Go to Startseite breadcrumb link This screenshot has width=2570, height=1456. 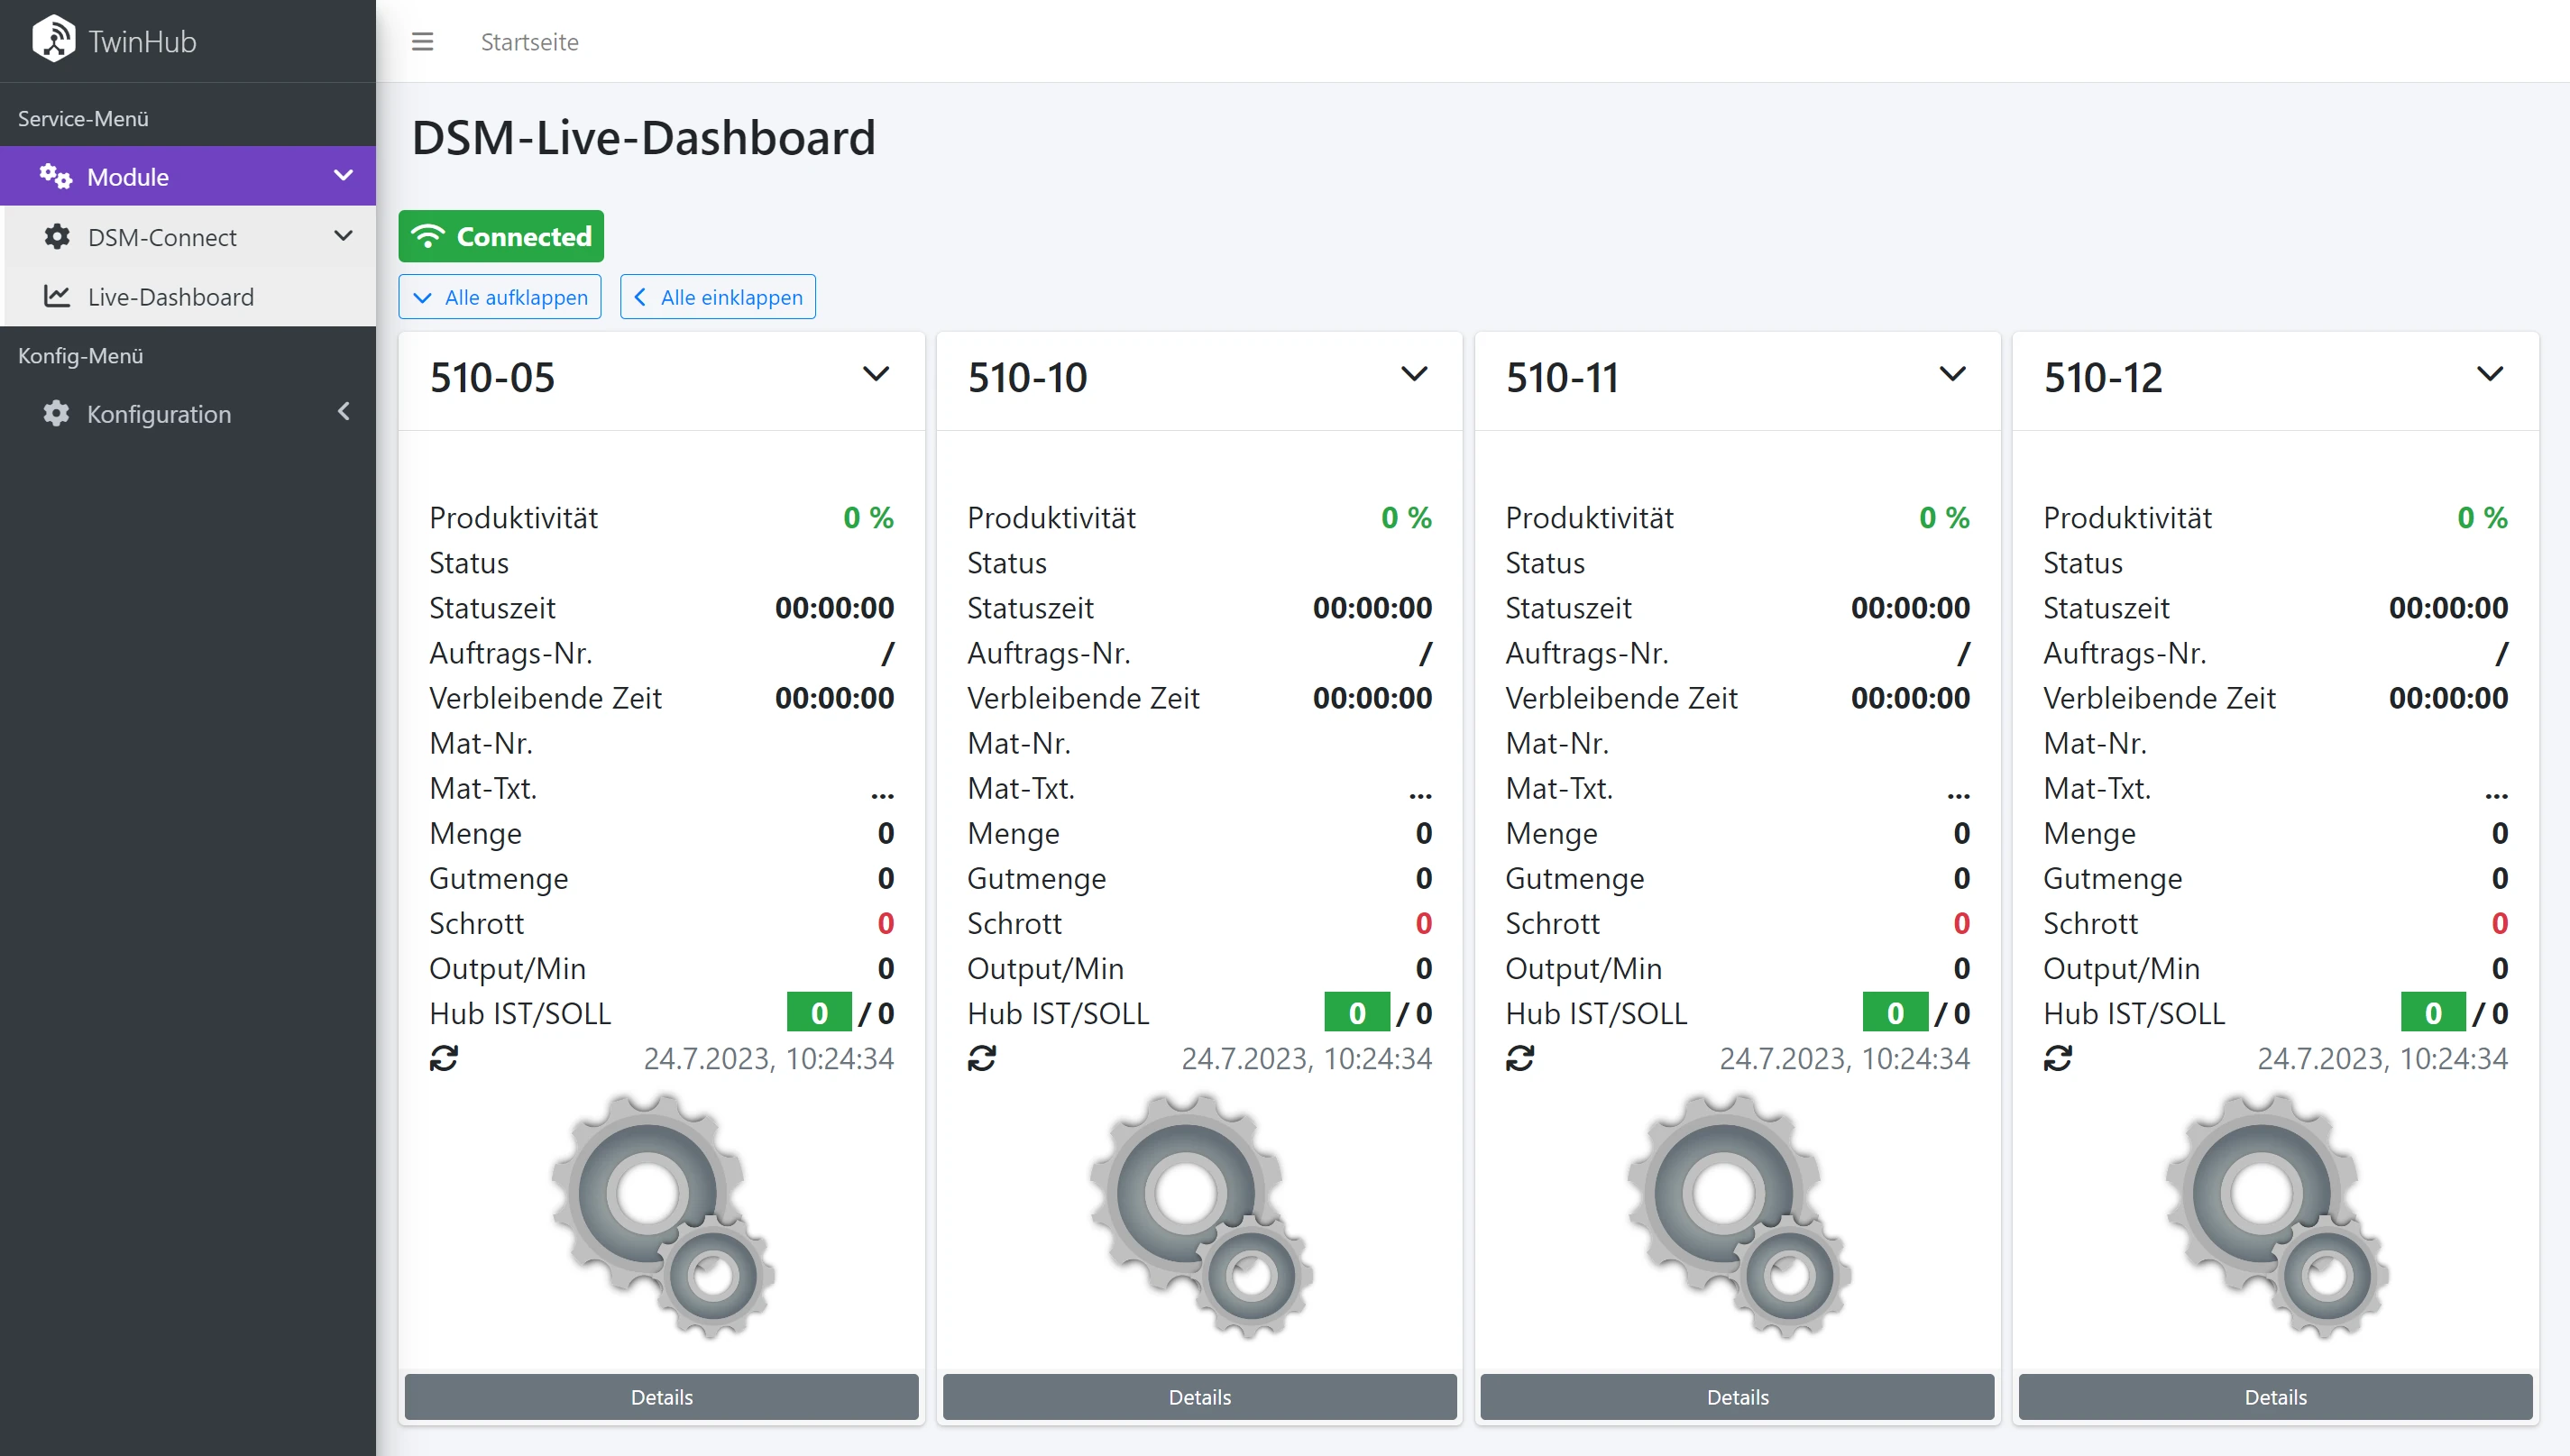[x=529, y=42]
